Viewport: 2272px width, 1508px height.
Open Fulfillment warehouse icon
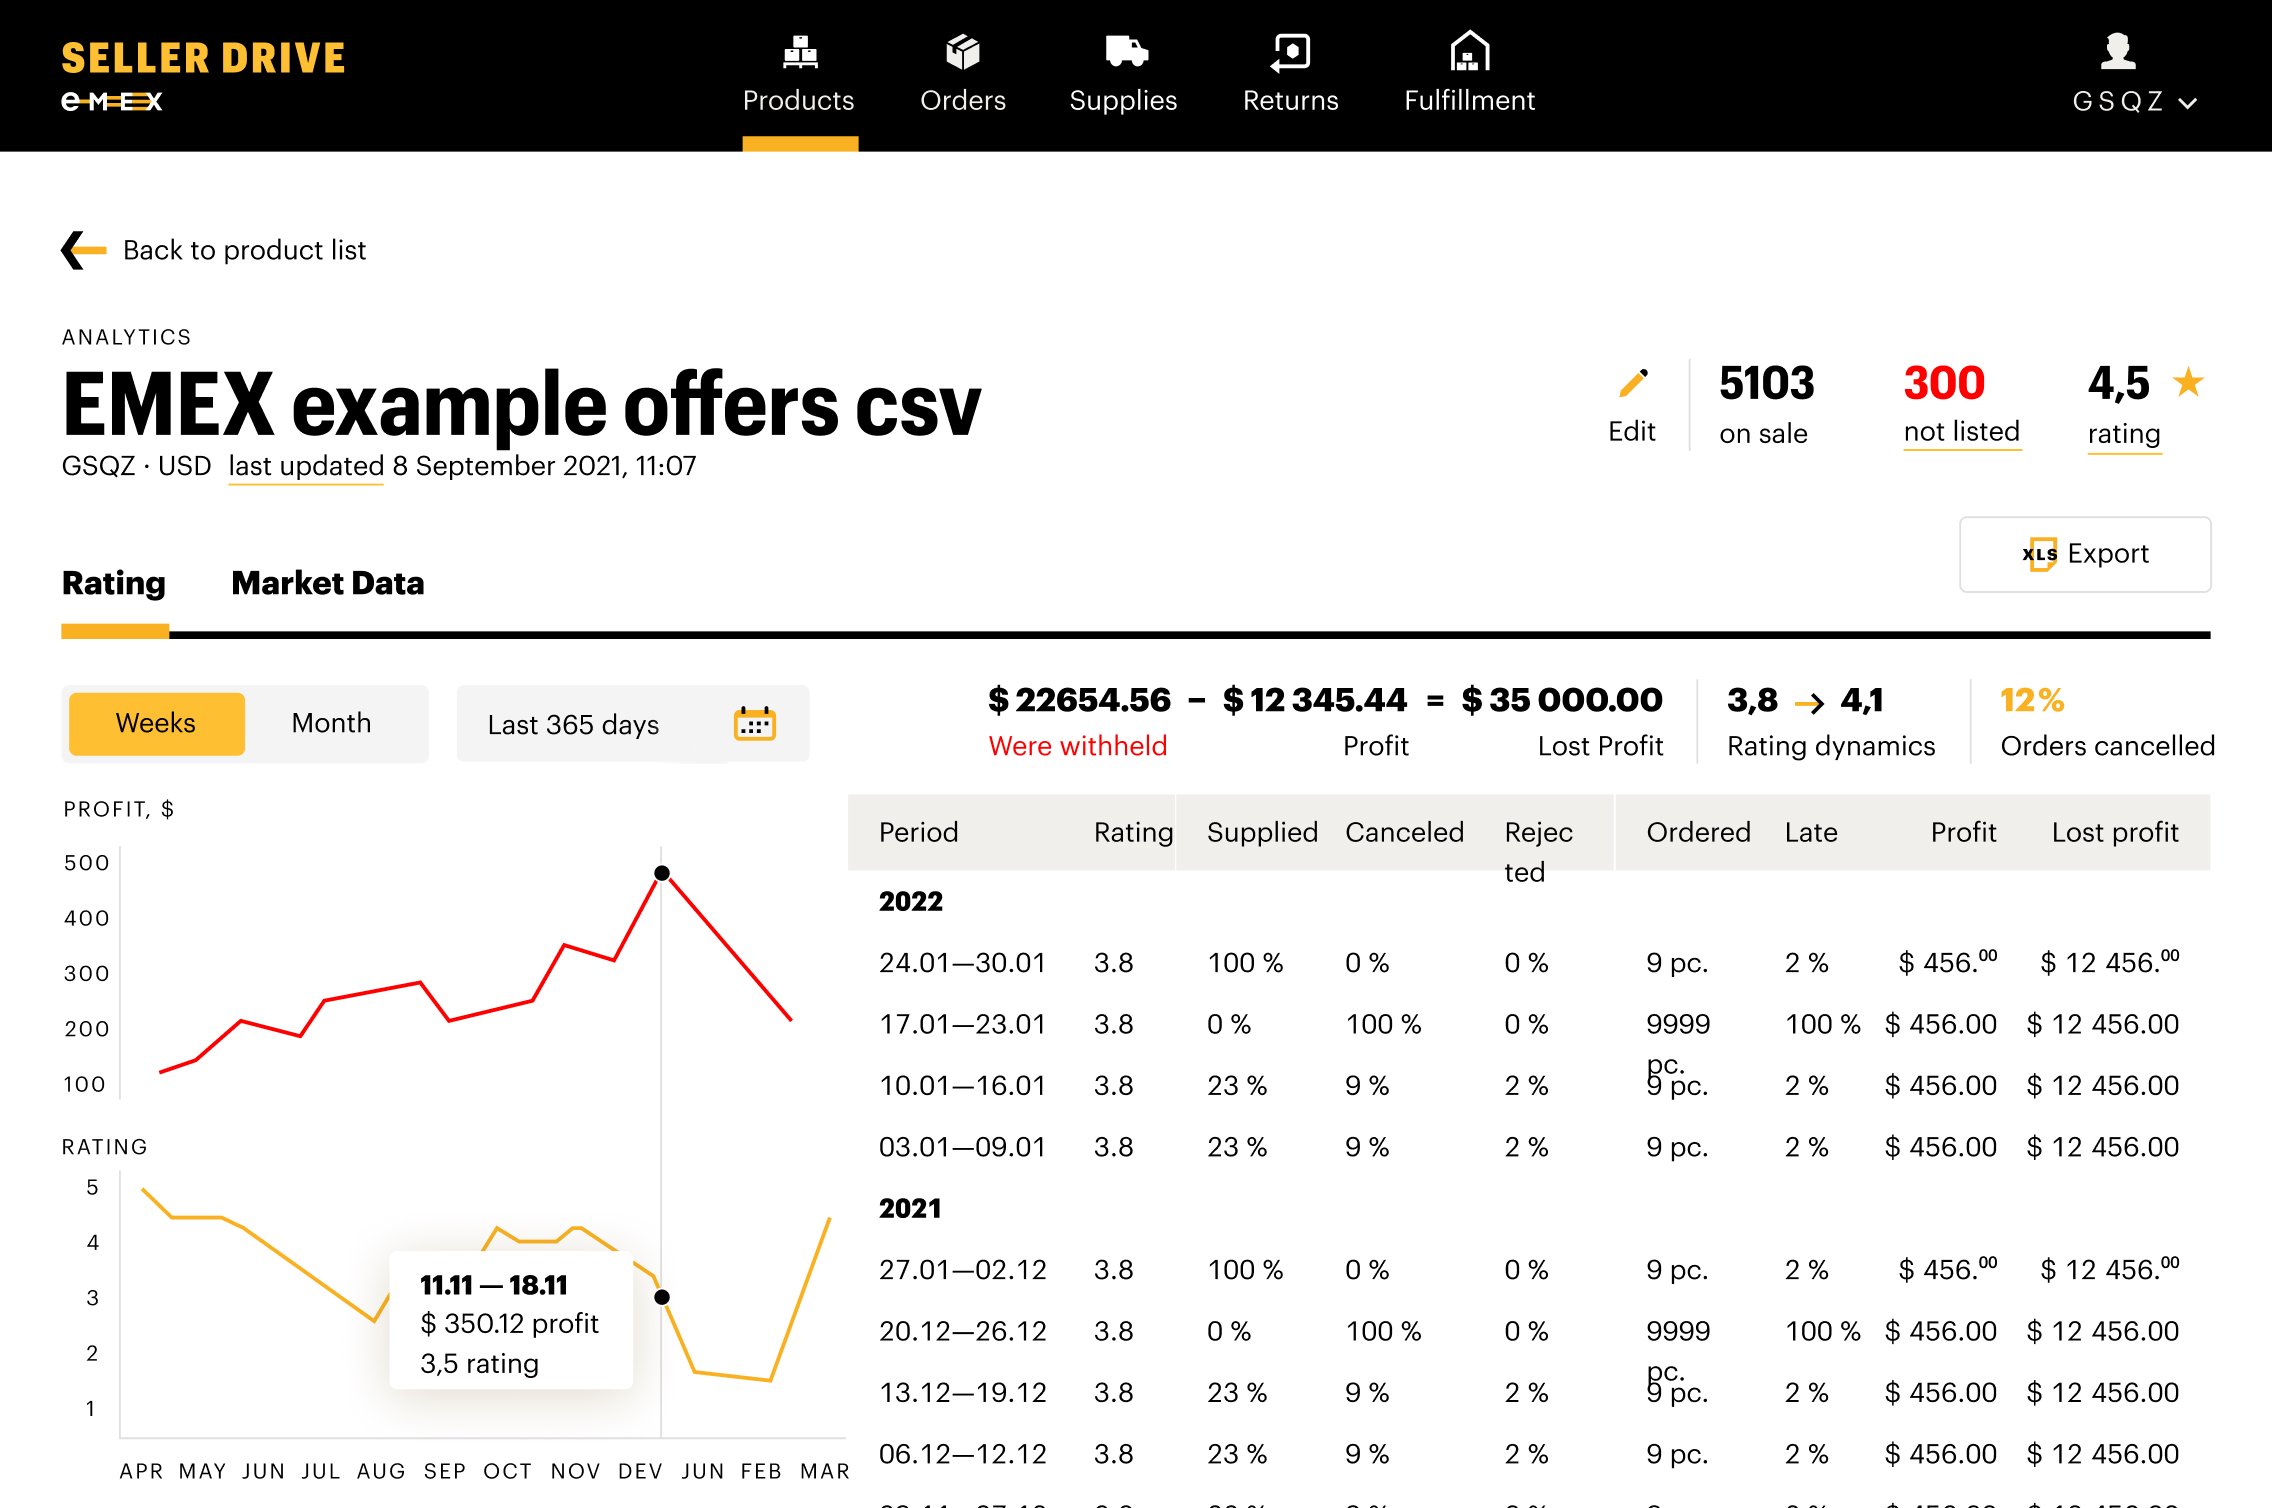pos(1469,51)
